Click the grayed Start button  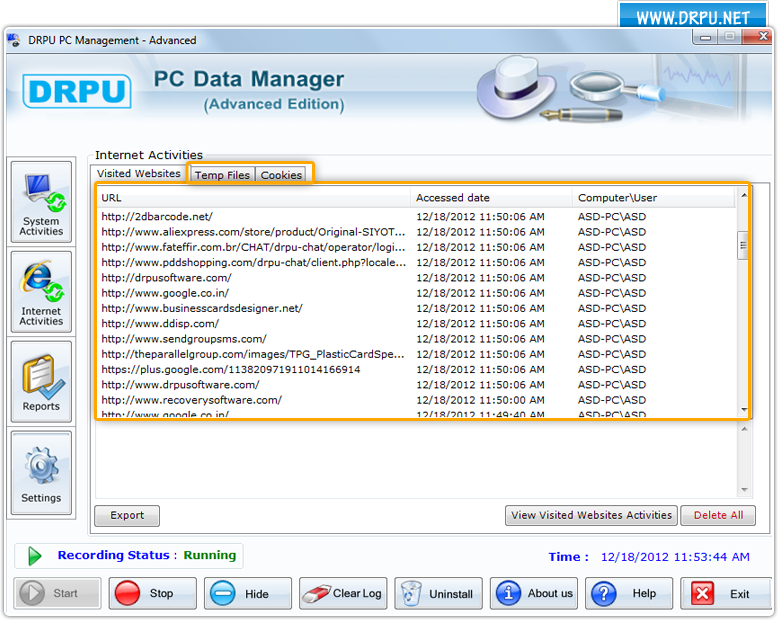(x=57, y=593)
